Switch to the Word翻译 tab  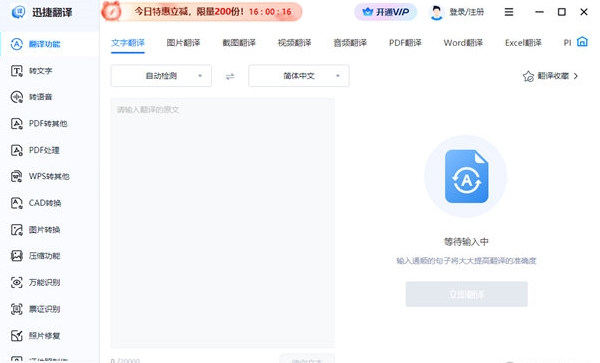[x=463, y=43]
